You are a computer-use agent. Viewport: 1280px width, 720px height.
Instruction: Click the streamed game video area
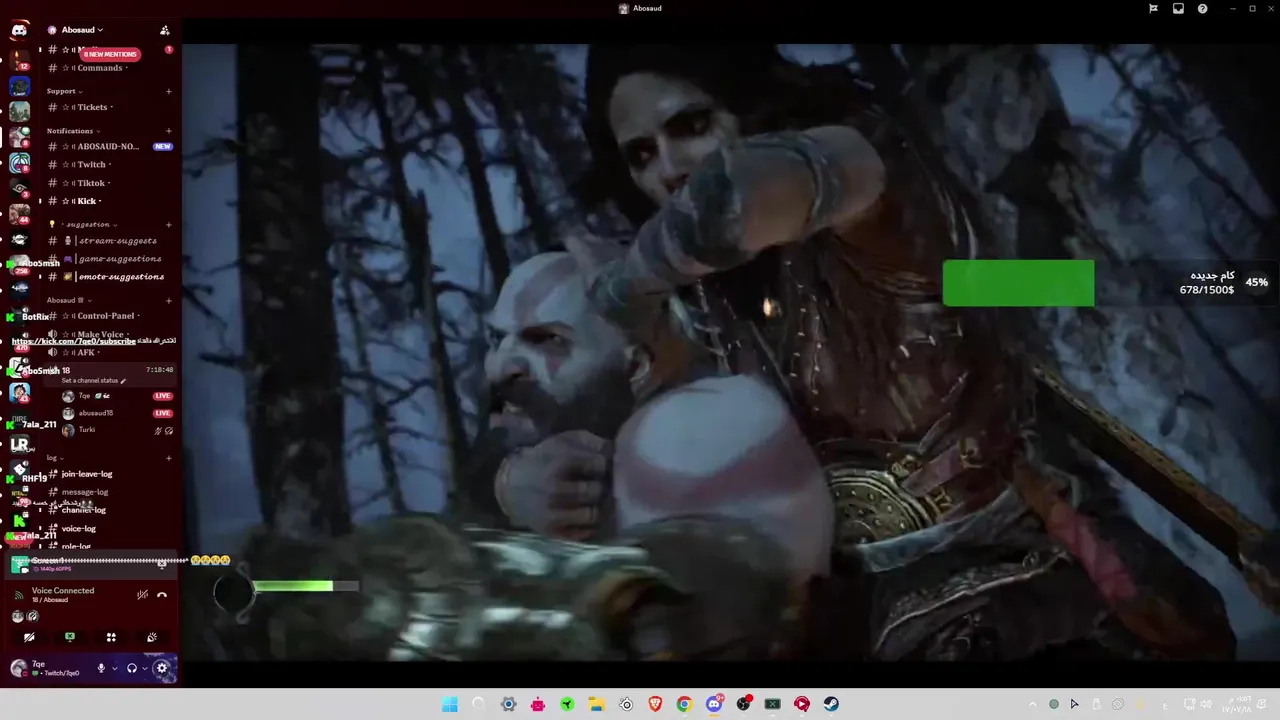[x=730, y=352]
